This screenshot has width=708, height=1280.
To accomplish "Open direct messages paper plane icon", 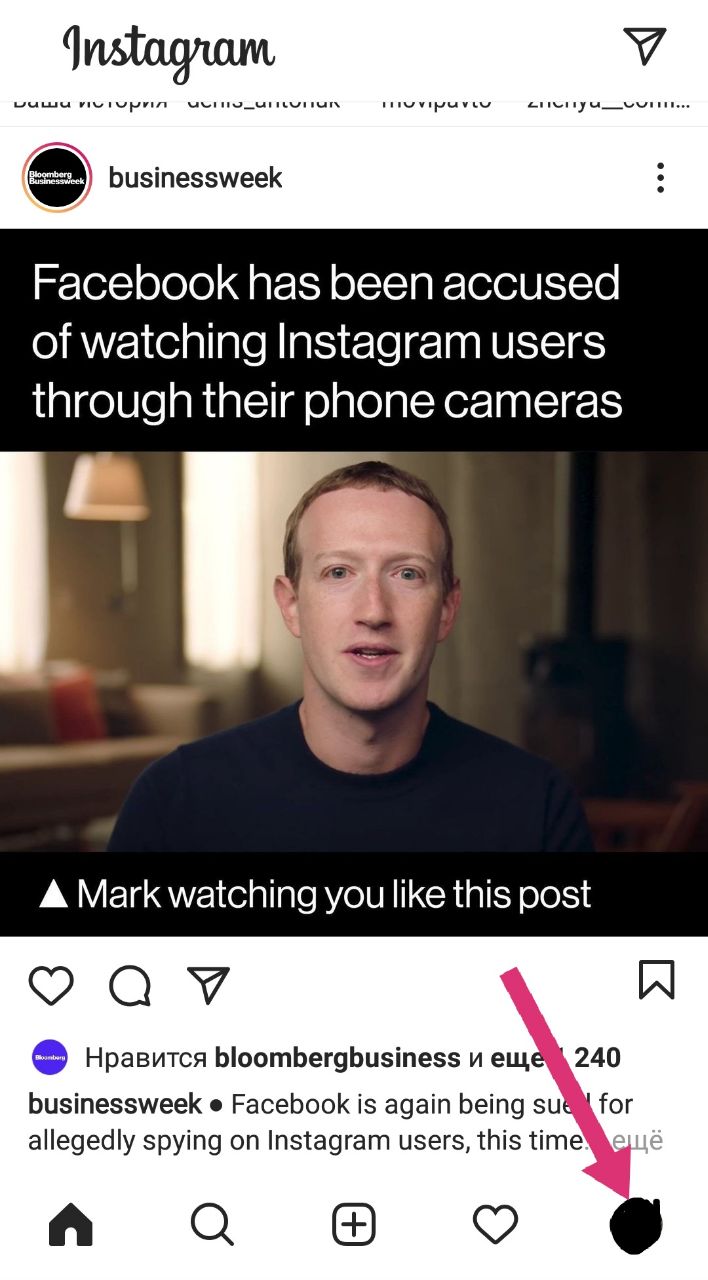I will click(x=644, y=46).
